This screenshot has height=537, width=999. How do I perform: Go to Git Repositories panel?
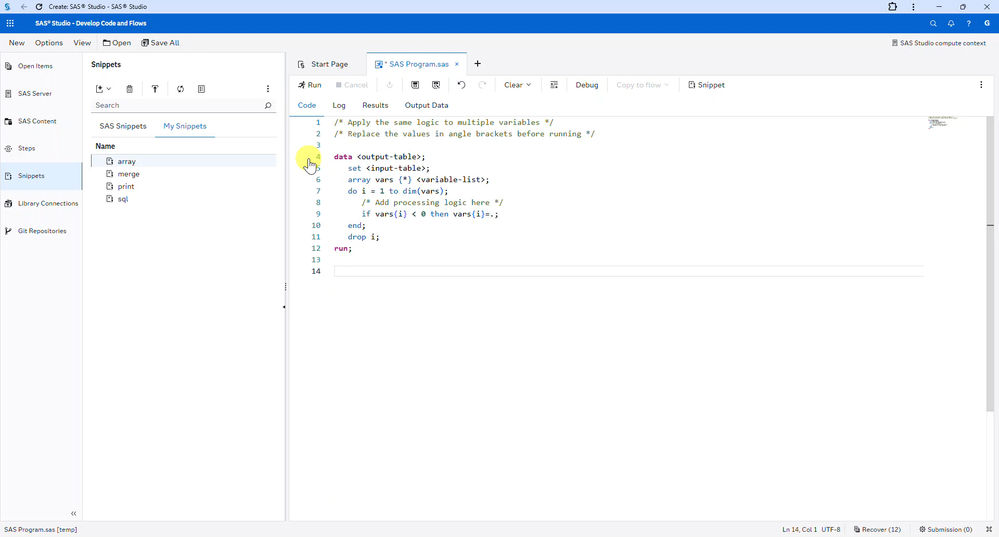click(x=41, y=231)
